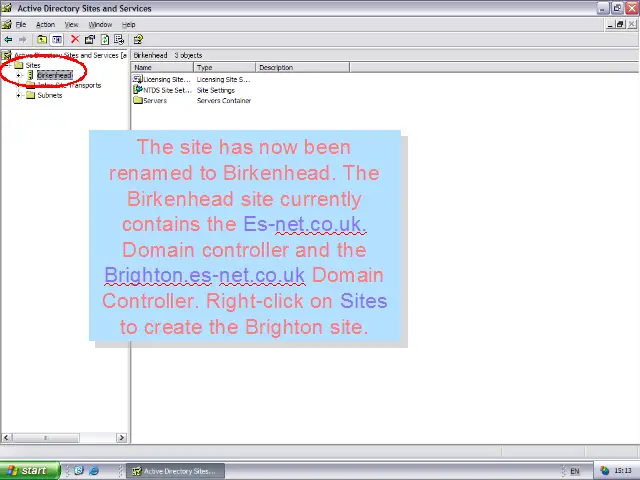Click the 'Servers Container' type cell

click(x=224, y=100)
